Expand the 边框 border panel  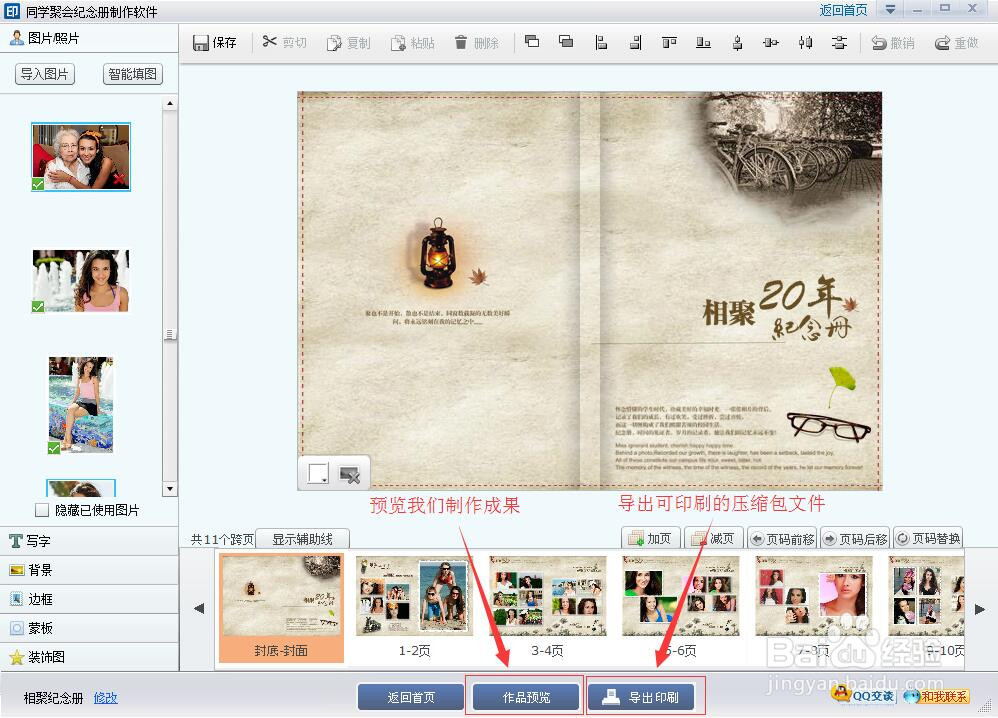point(89,599)
